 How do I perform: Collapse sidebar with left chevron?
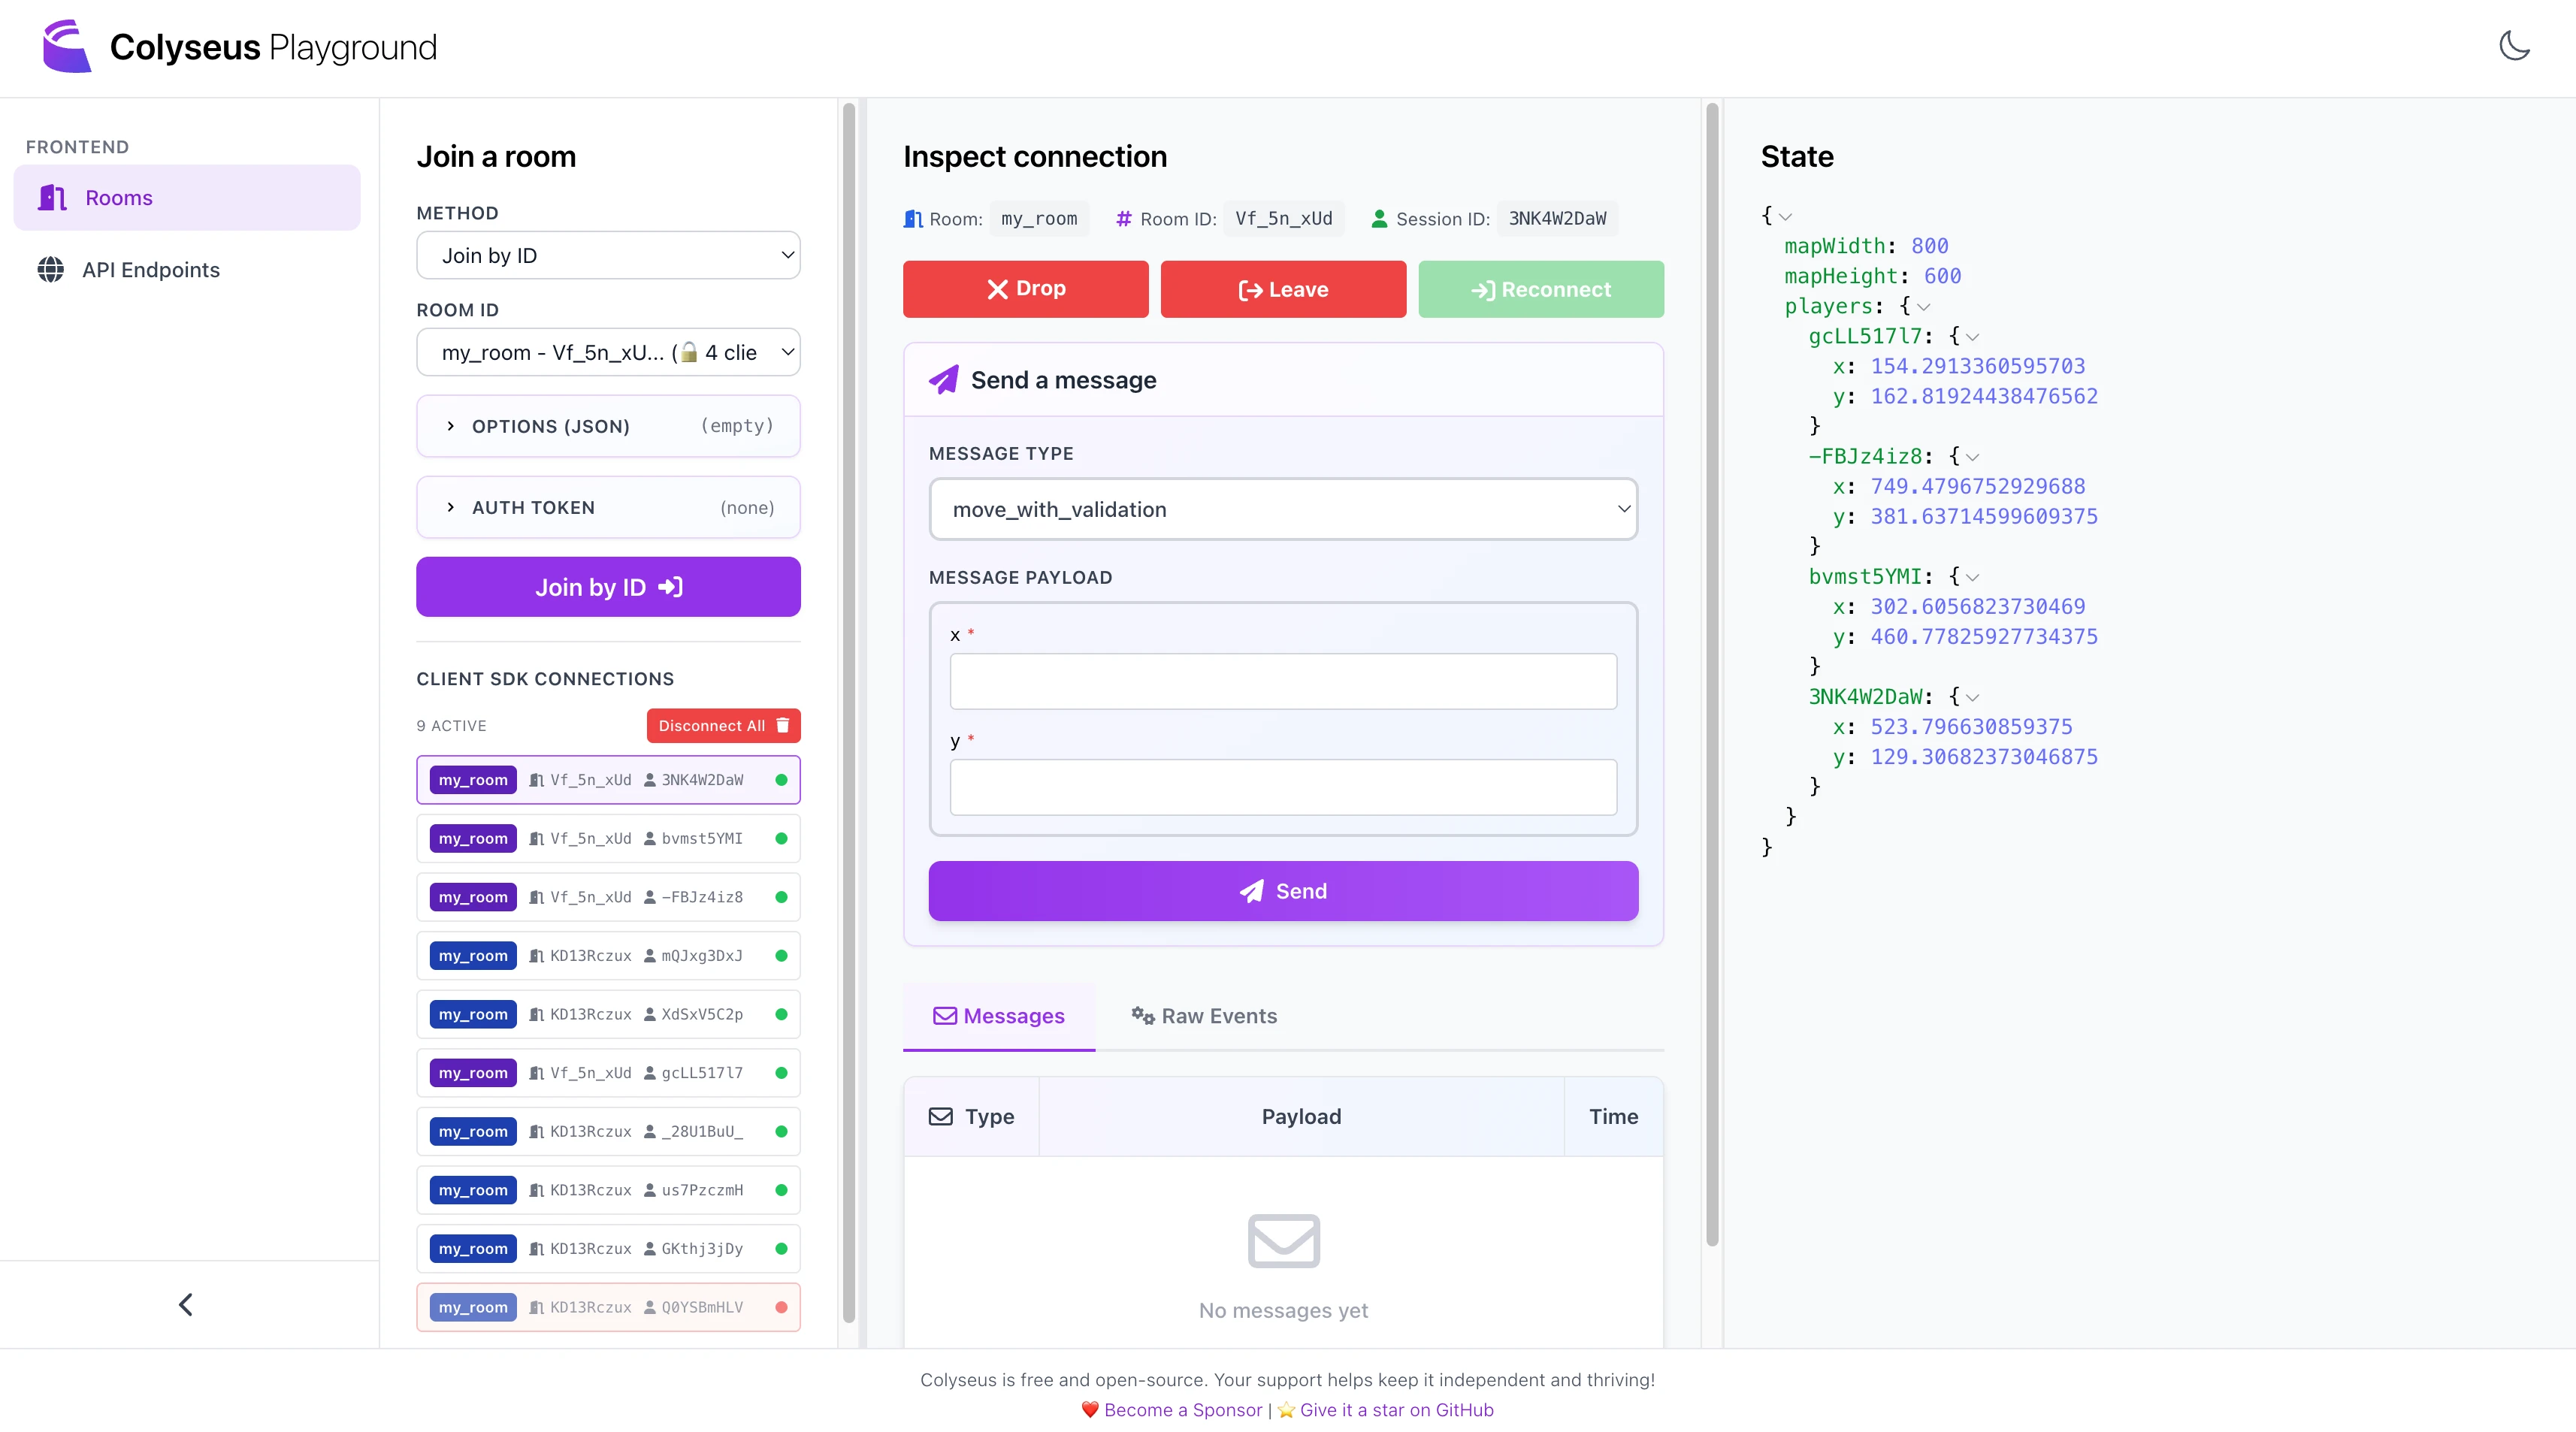pos(186,1304)
